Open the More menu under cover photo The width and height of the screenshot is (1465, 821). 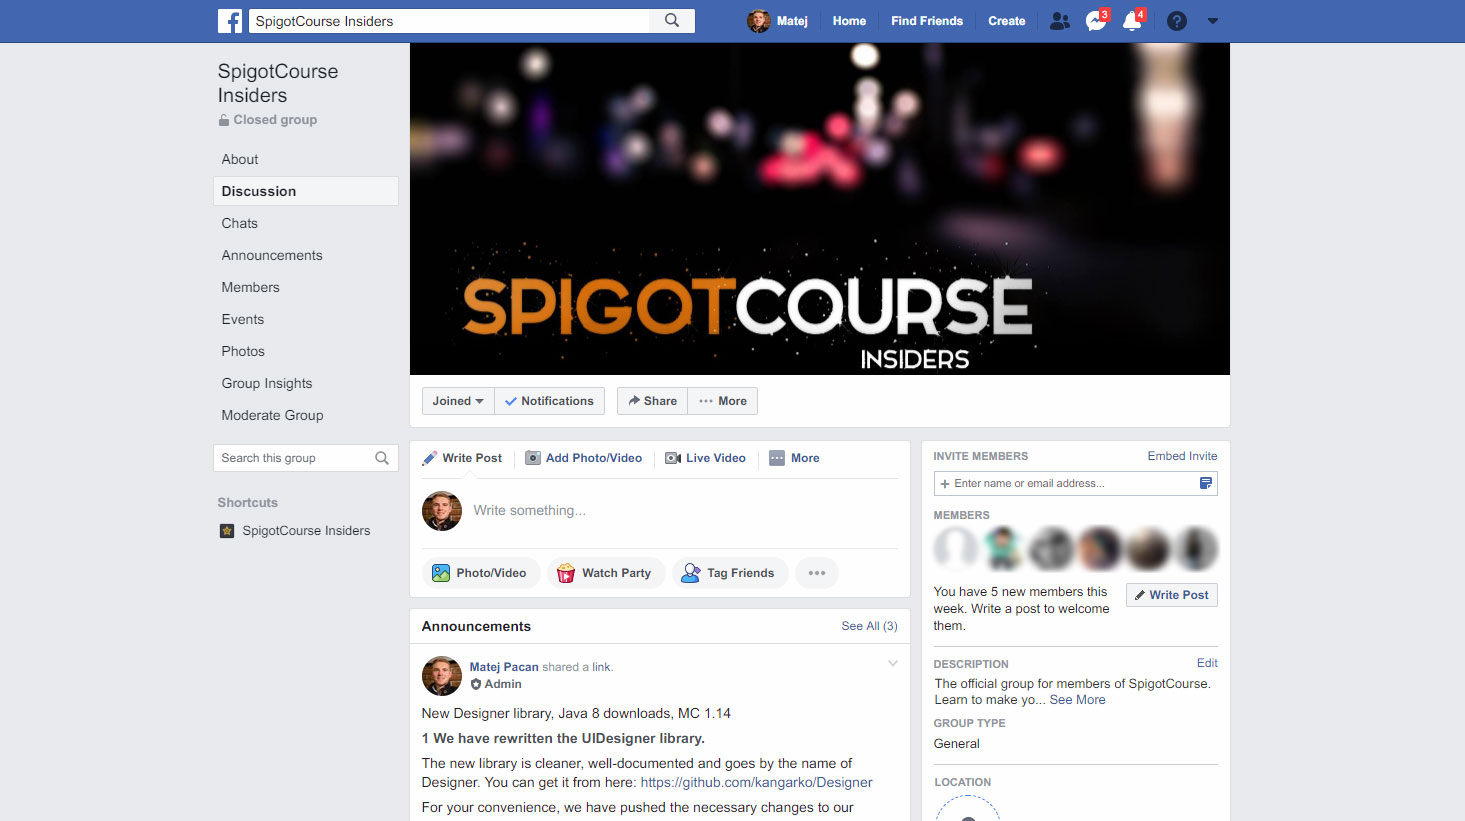pos(723,401)
